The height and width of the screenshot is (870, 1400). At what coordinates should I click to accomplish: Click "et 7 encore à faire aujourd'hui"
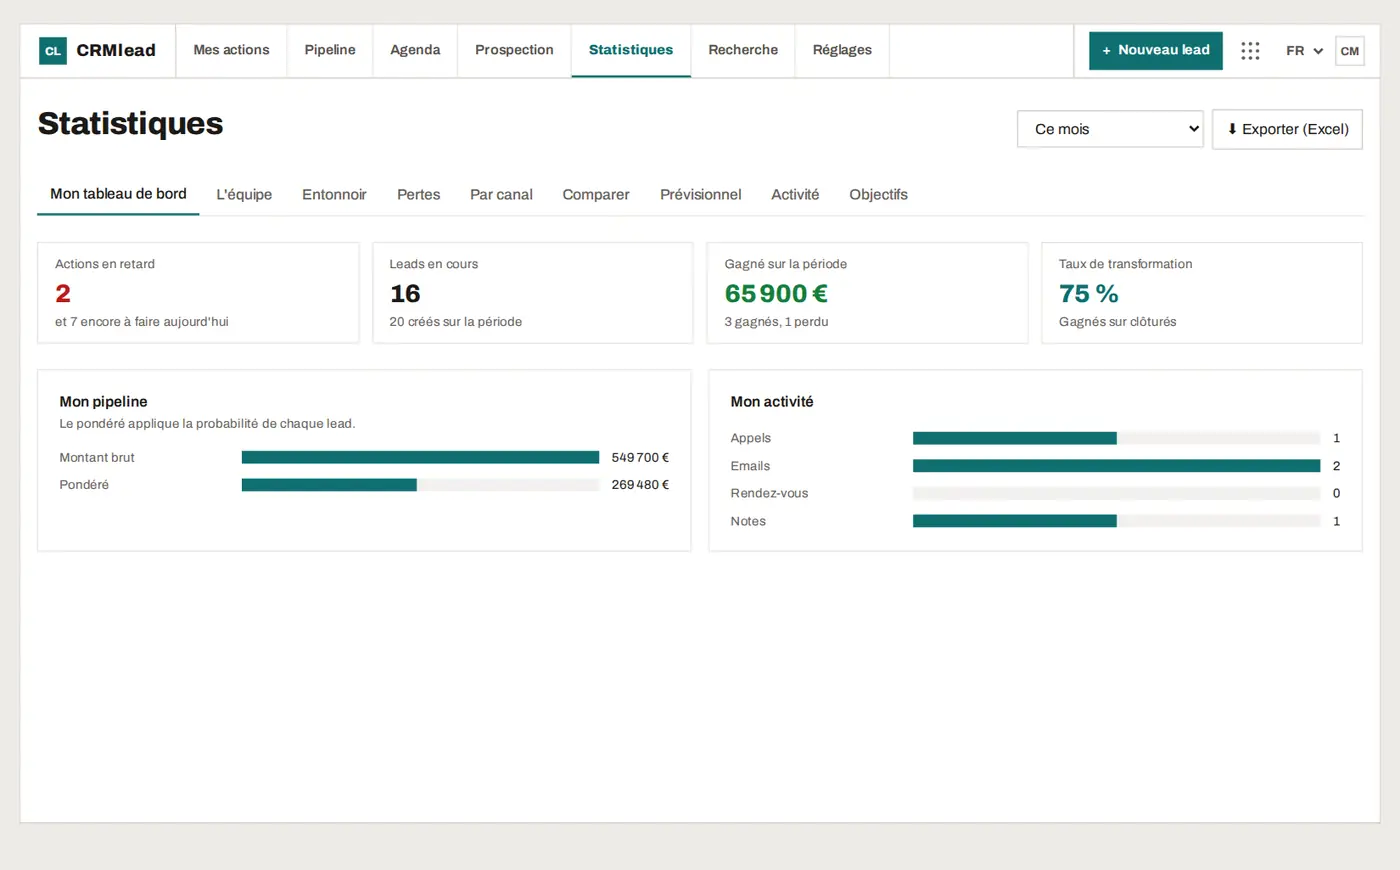coord(142,322)
